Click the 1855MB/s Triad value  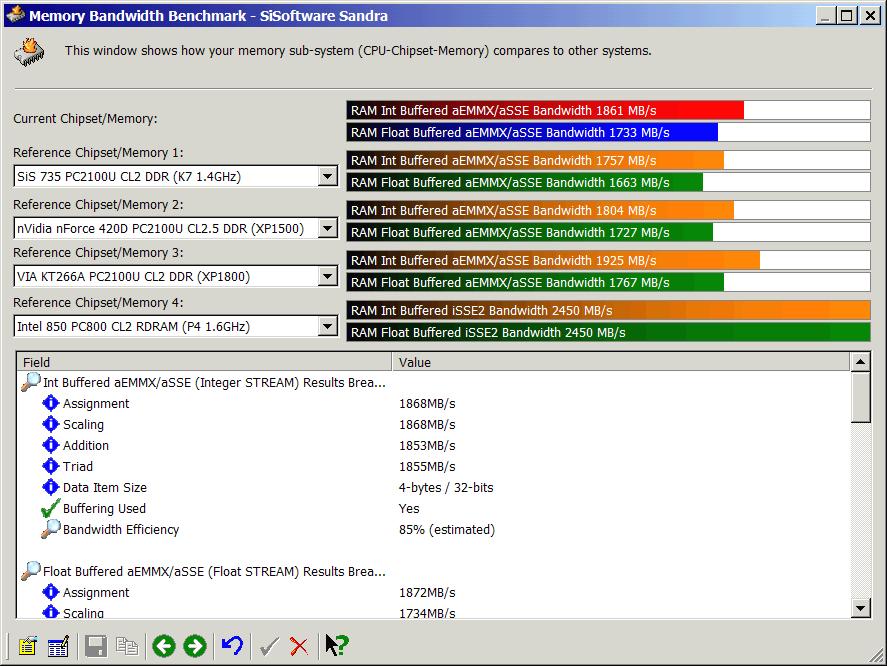click(x=427, y=466)
